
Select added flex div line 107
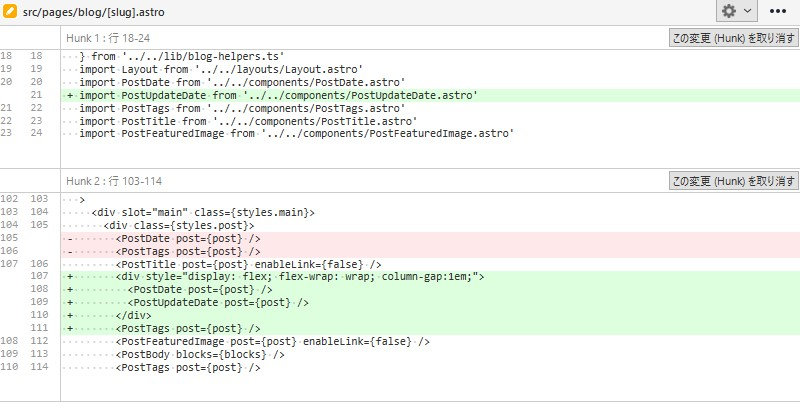[x=430, y=277]
